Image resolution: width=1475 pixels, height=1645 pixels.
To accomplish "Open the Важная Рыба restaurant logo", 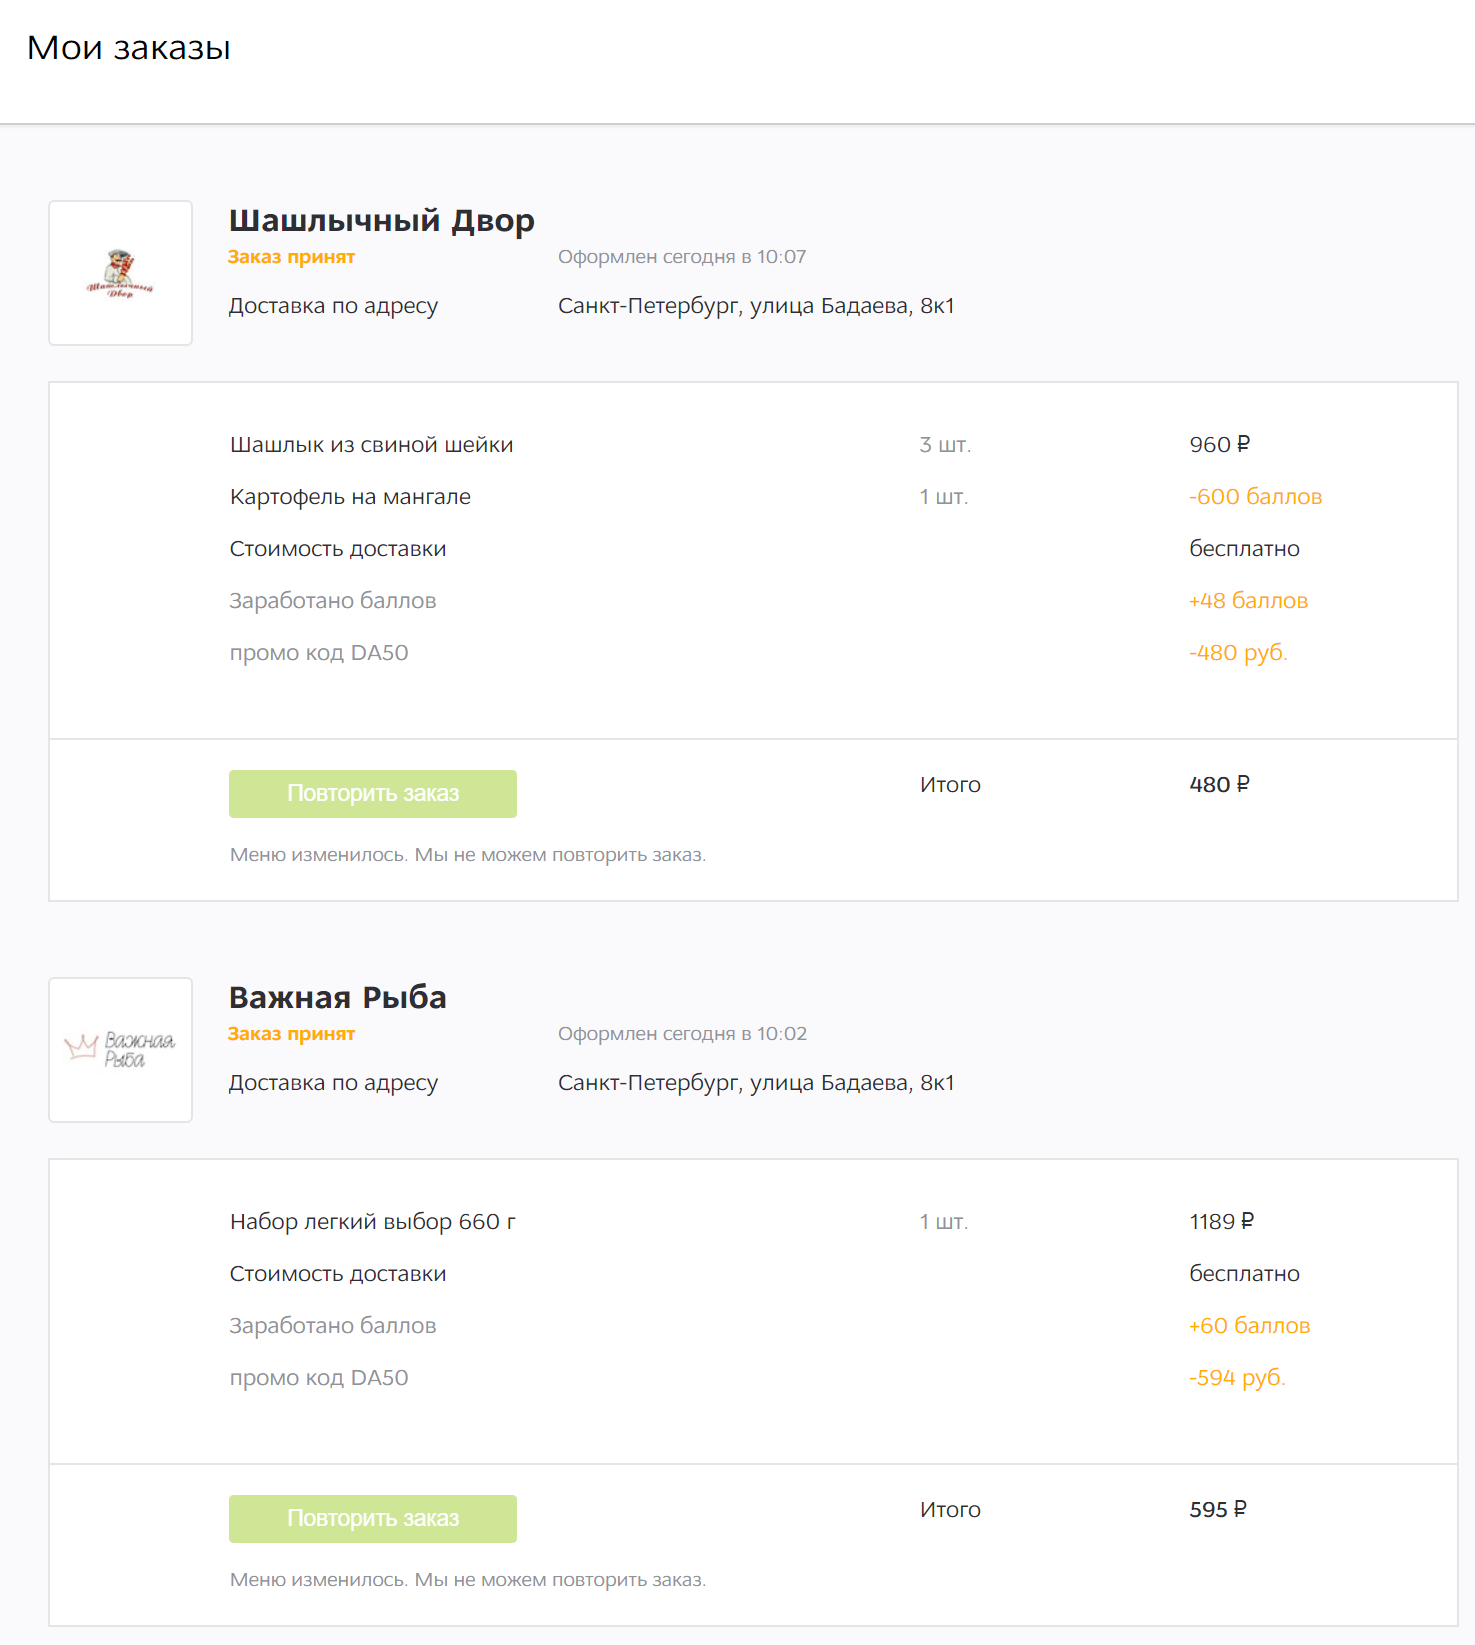I will 120,1050.
